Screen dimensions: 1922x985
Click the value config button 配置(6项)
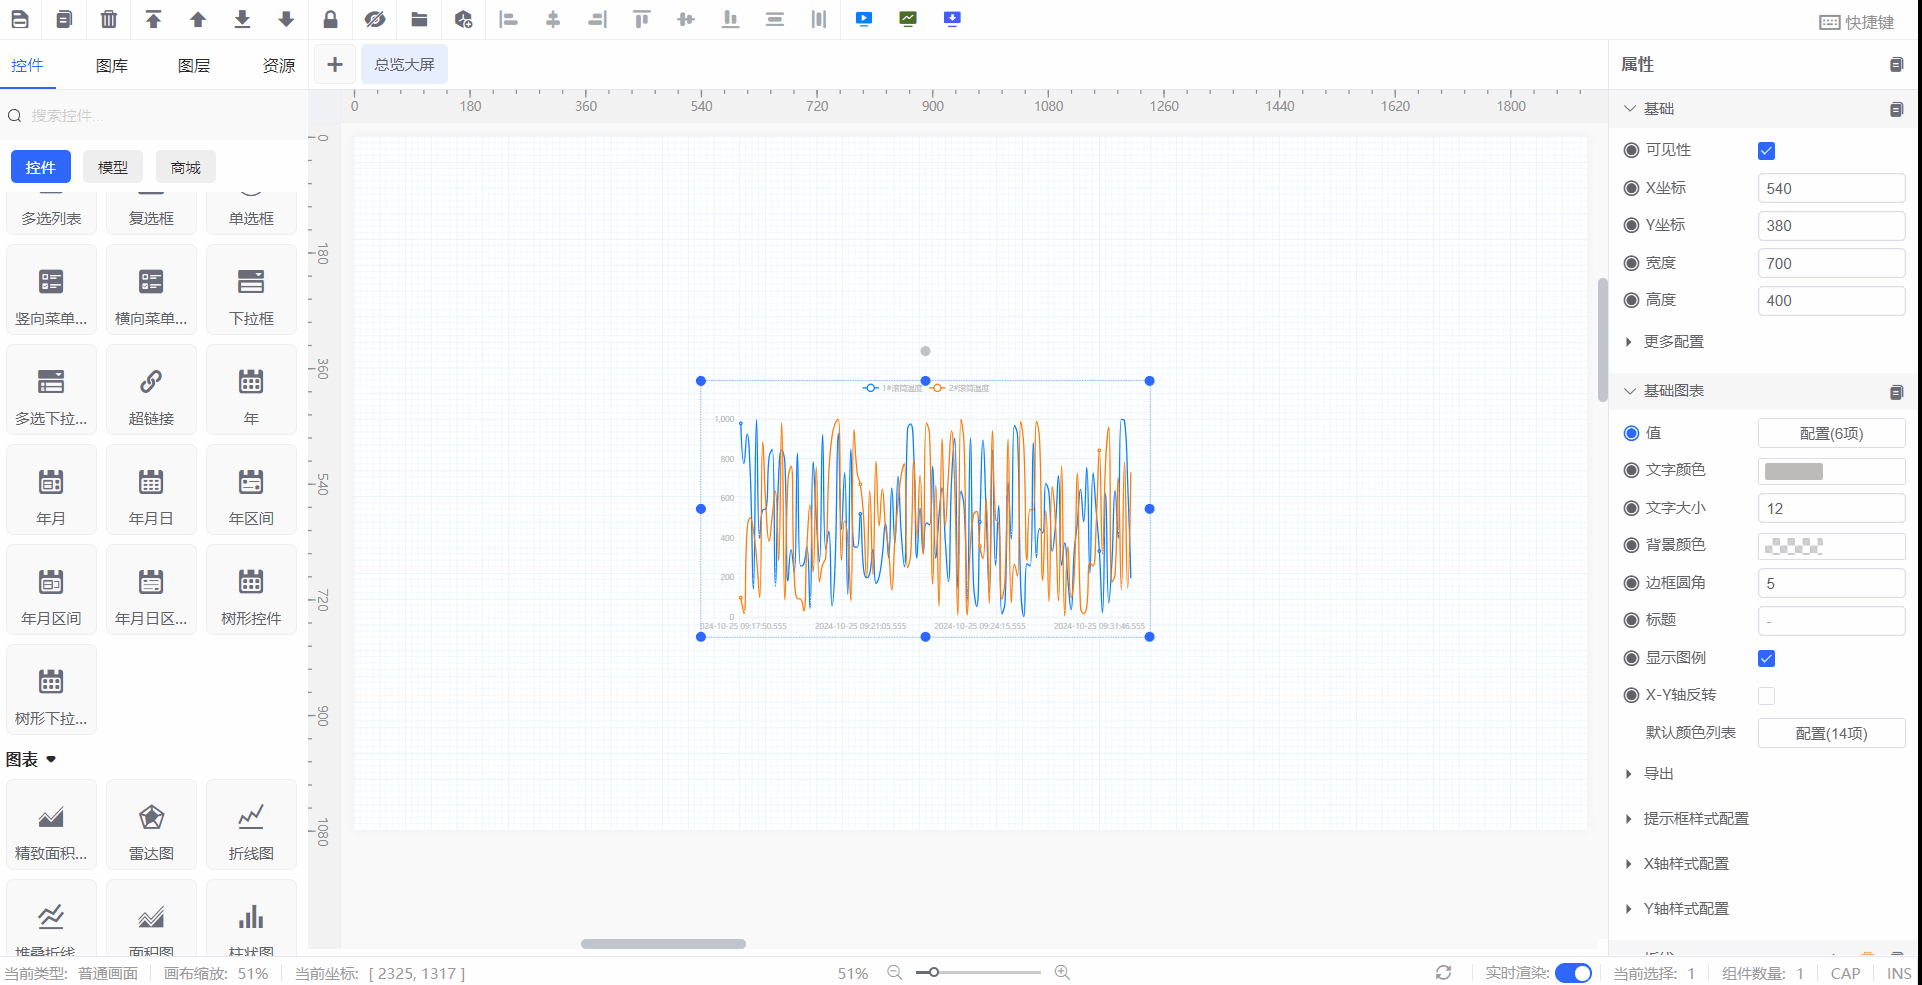click(1830, 433)
